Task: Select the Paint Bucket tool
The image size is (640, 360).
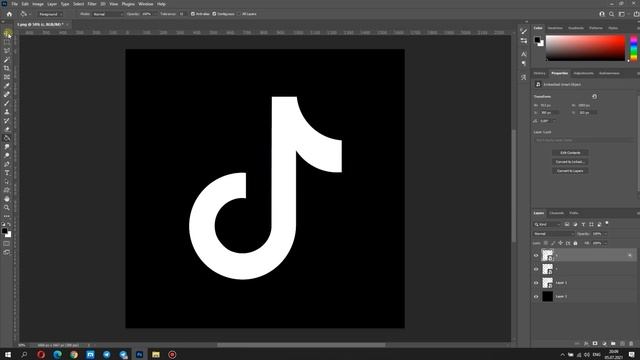Action: 7,138
